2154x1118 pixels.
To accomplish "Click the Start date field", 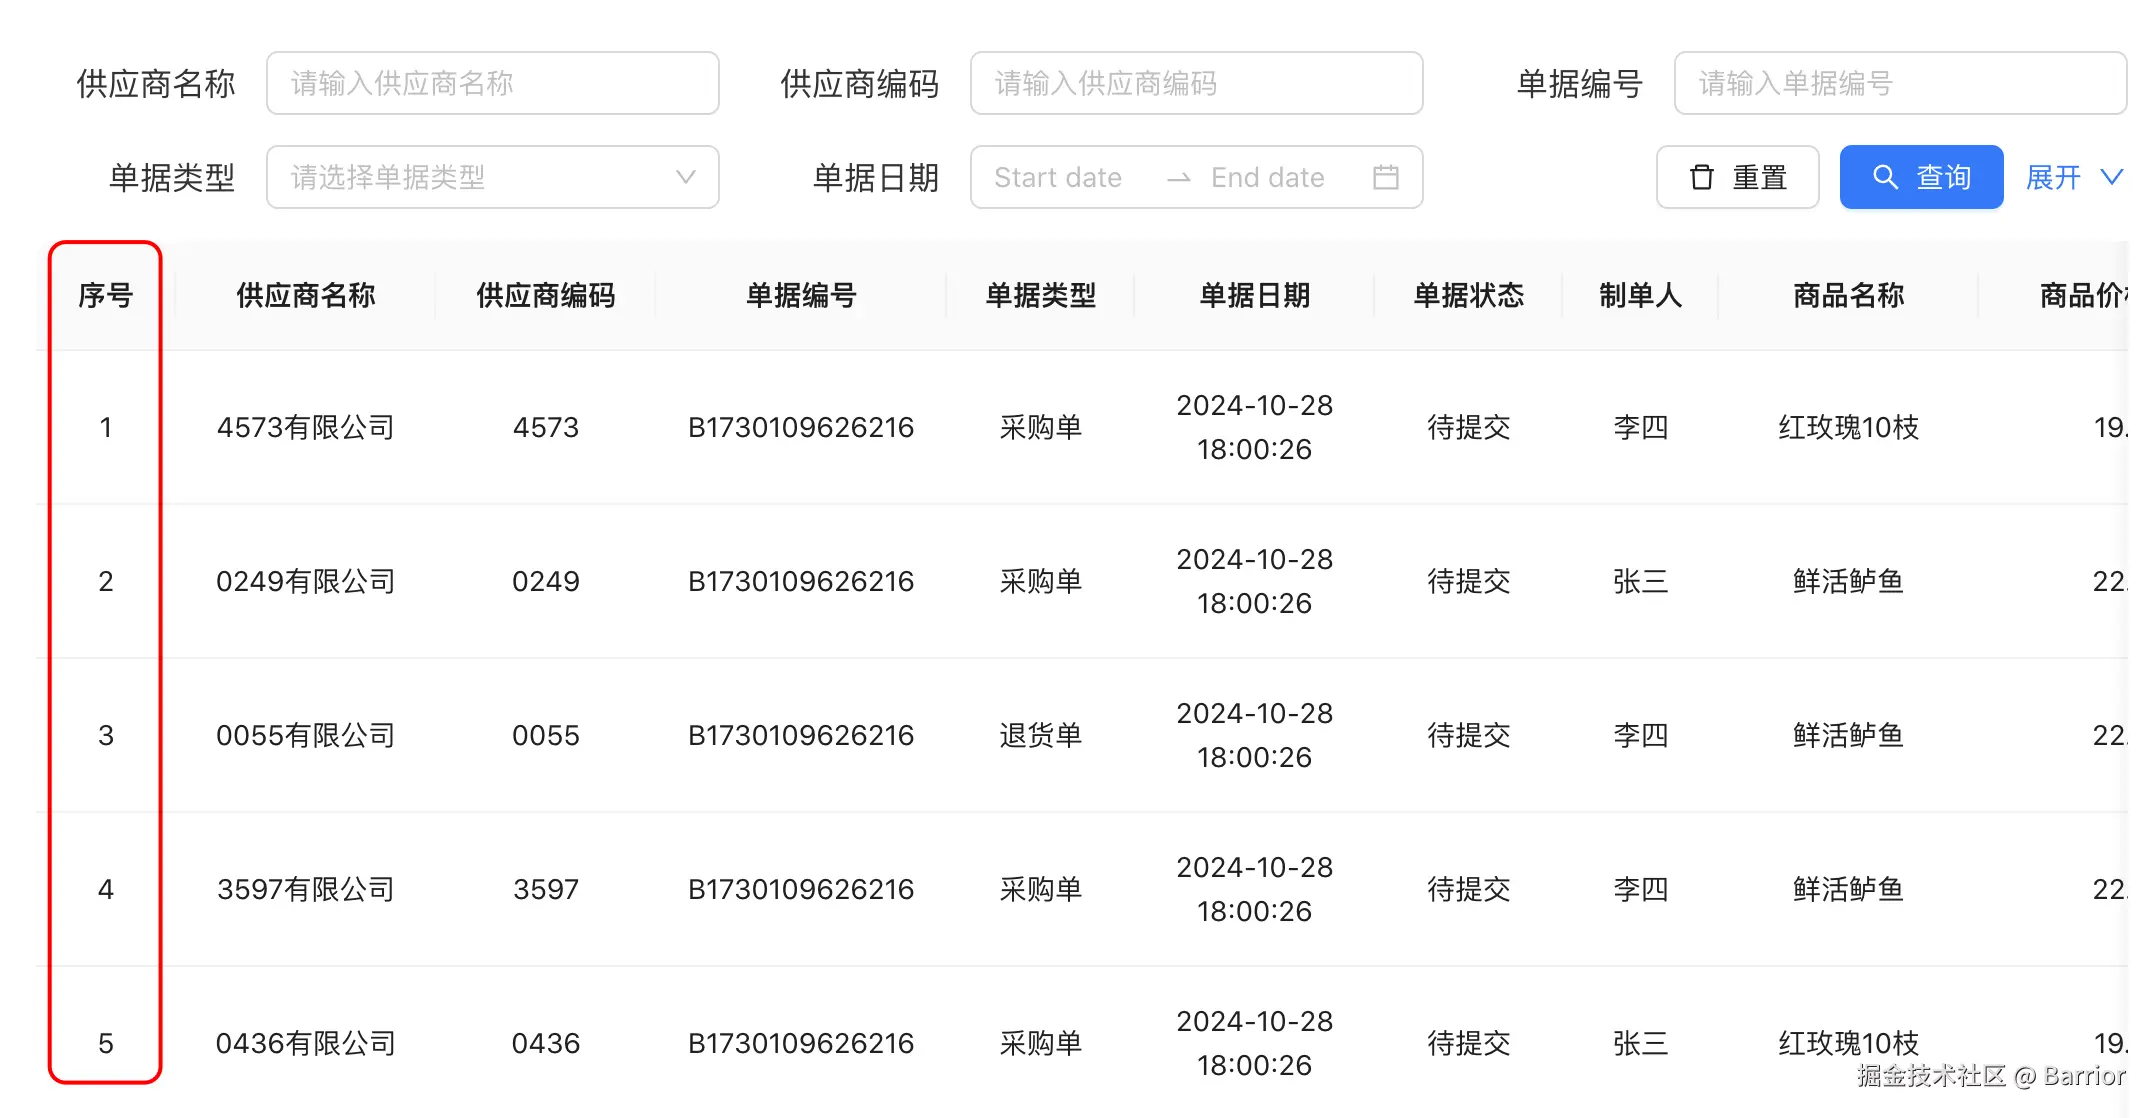I will [x=1058, y=177].
